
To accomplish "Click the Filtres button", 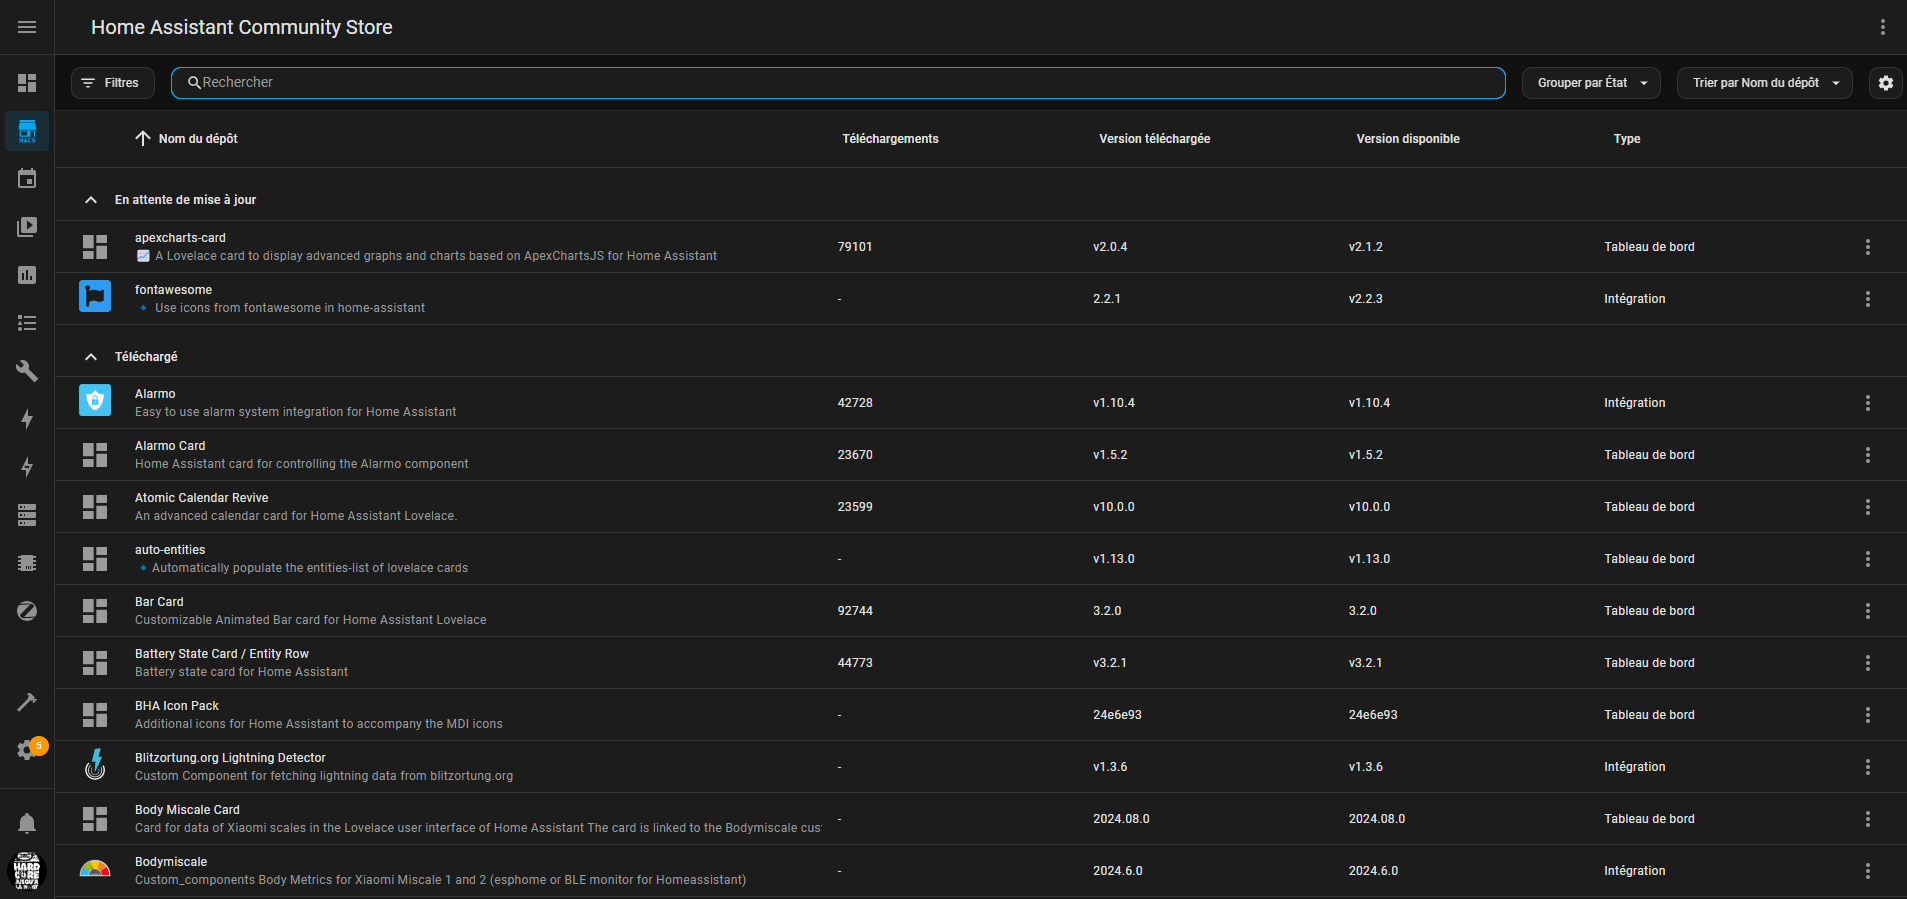I will pyautogui.click(x=112, y=83).
